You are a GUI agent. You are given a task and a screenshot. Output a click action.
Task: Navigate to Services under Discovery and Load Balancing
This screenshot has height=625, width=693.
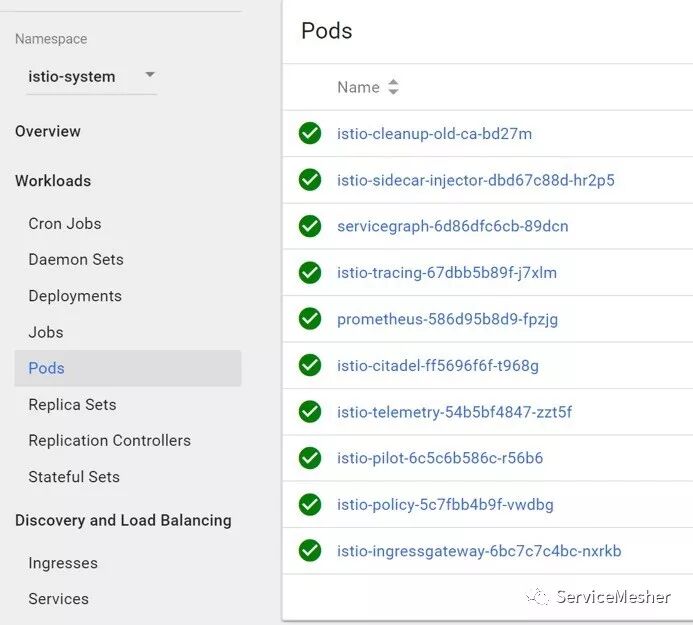pyautogui.click(x=58, y=599)
